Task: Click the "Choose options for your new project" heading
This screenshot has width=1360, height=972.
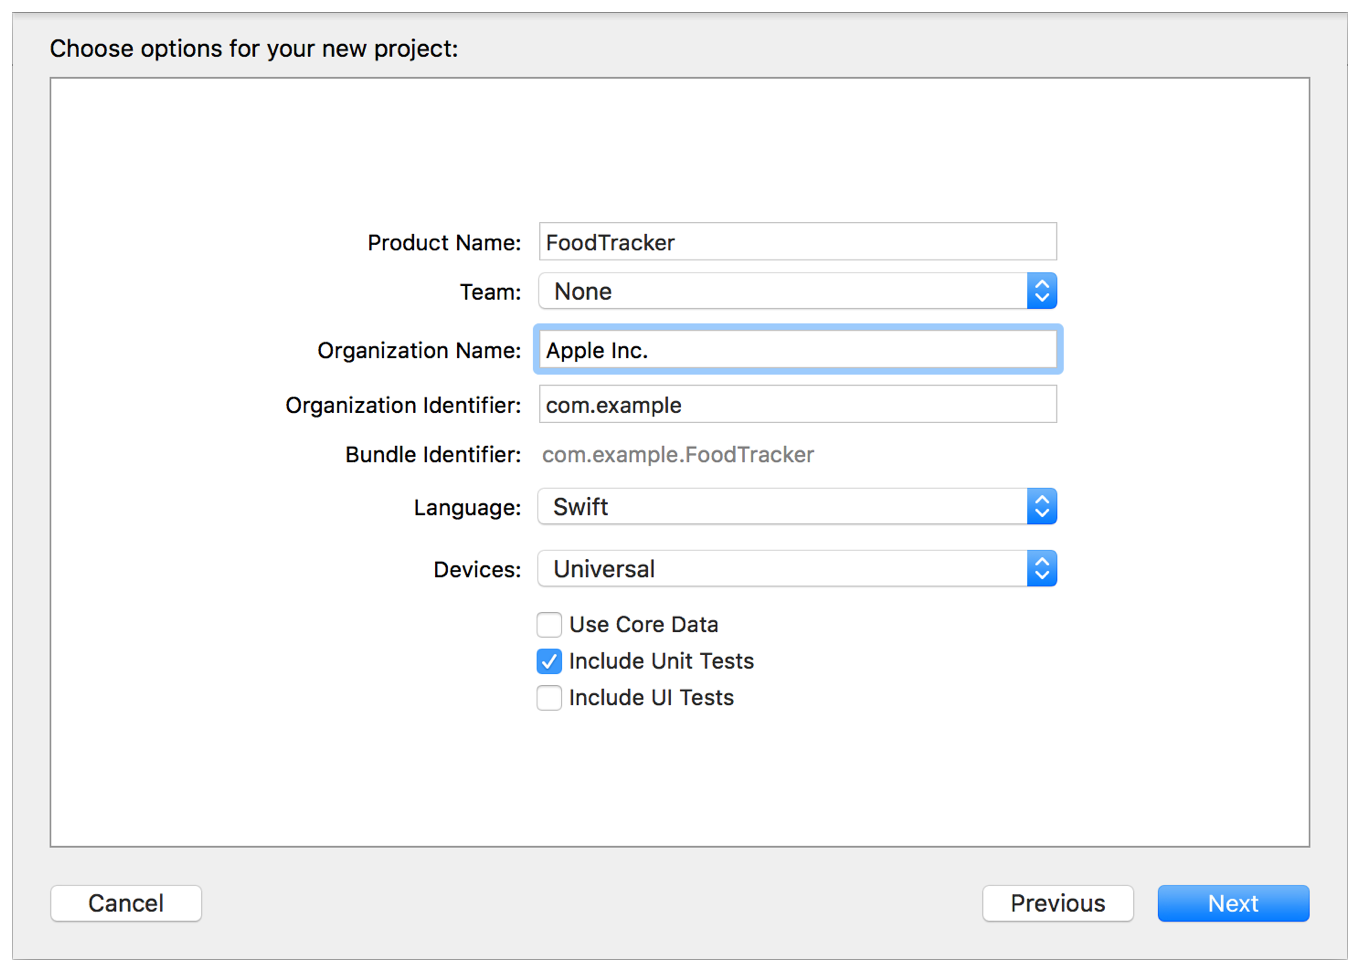Action: tap(254, 48)
